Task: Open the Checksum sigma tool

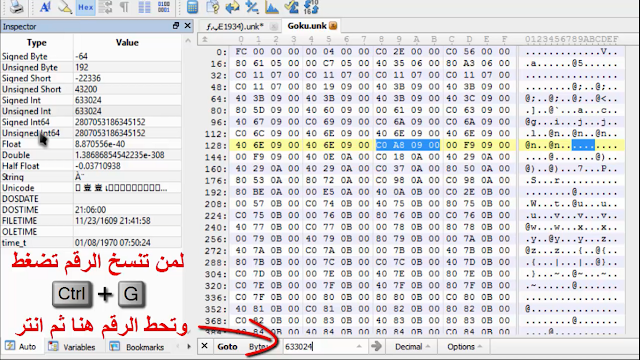Action: coord(291,7)
